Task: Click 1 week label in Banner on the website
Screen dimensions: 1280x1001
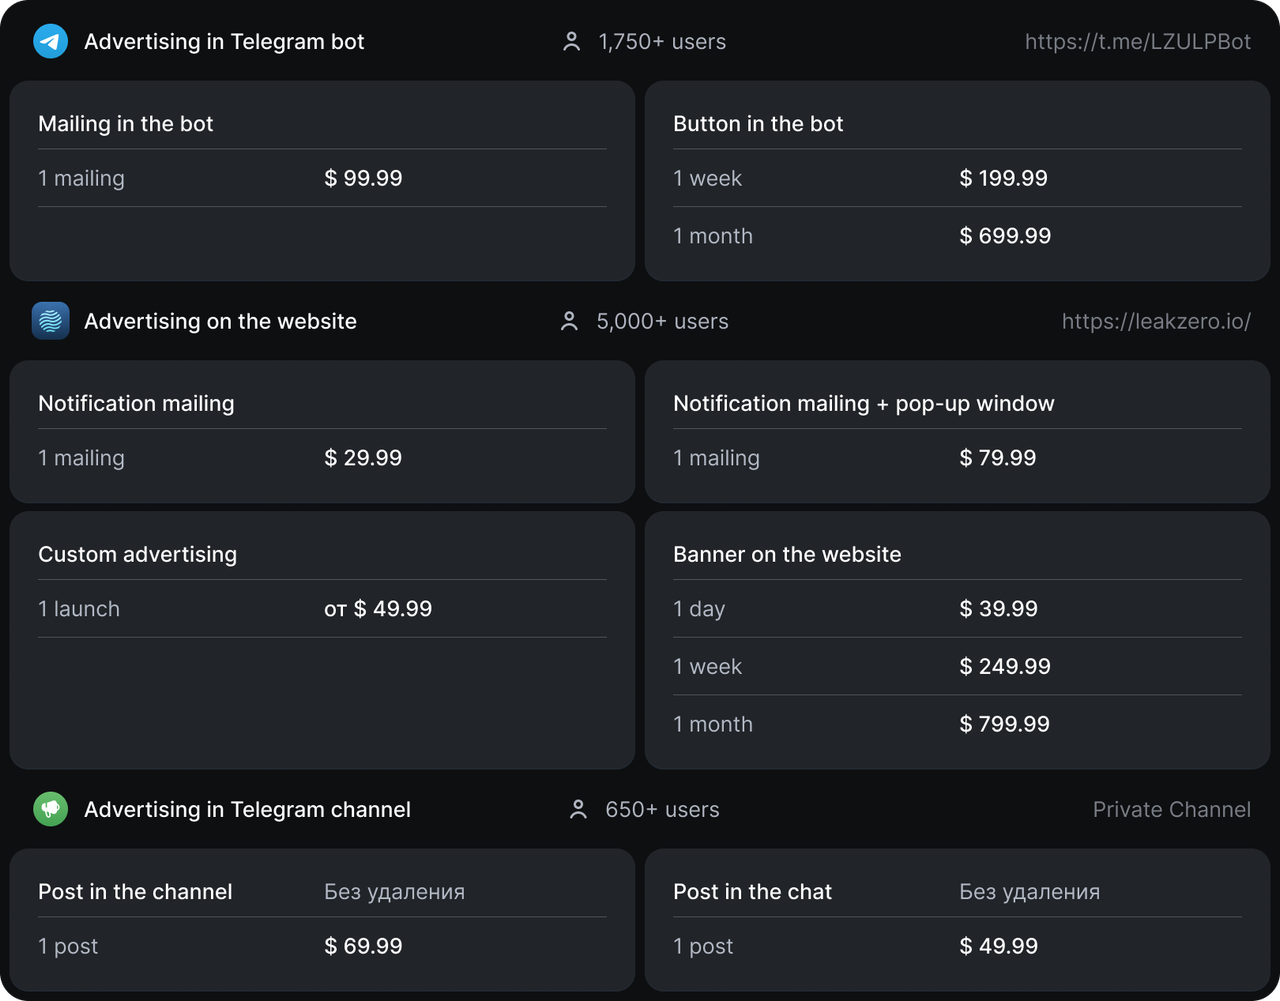Action: click(x=707, y=667)
